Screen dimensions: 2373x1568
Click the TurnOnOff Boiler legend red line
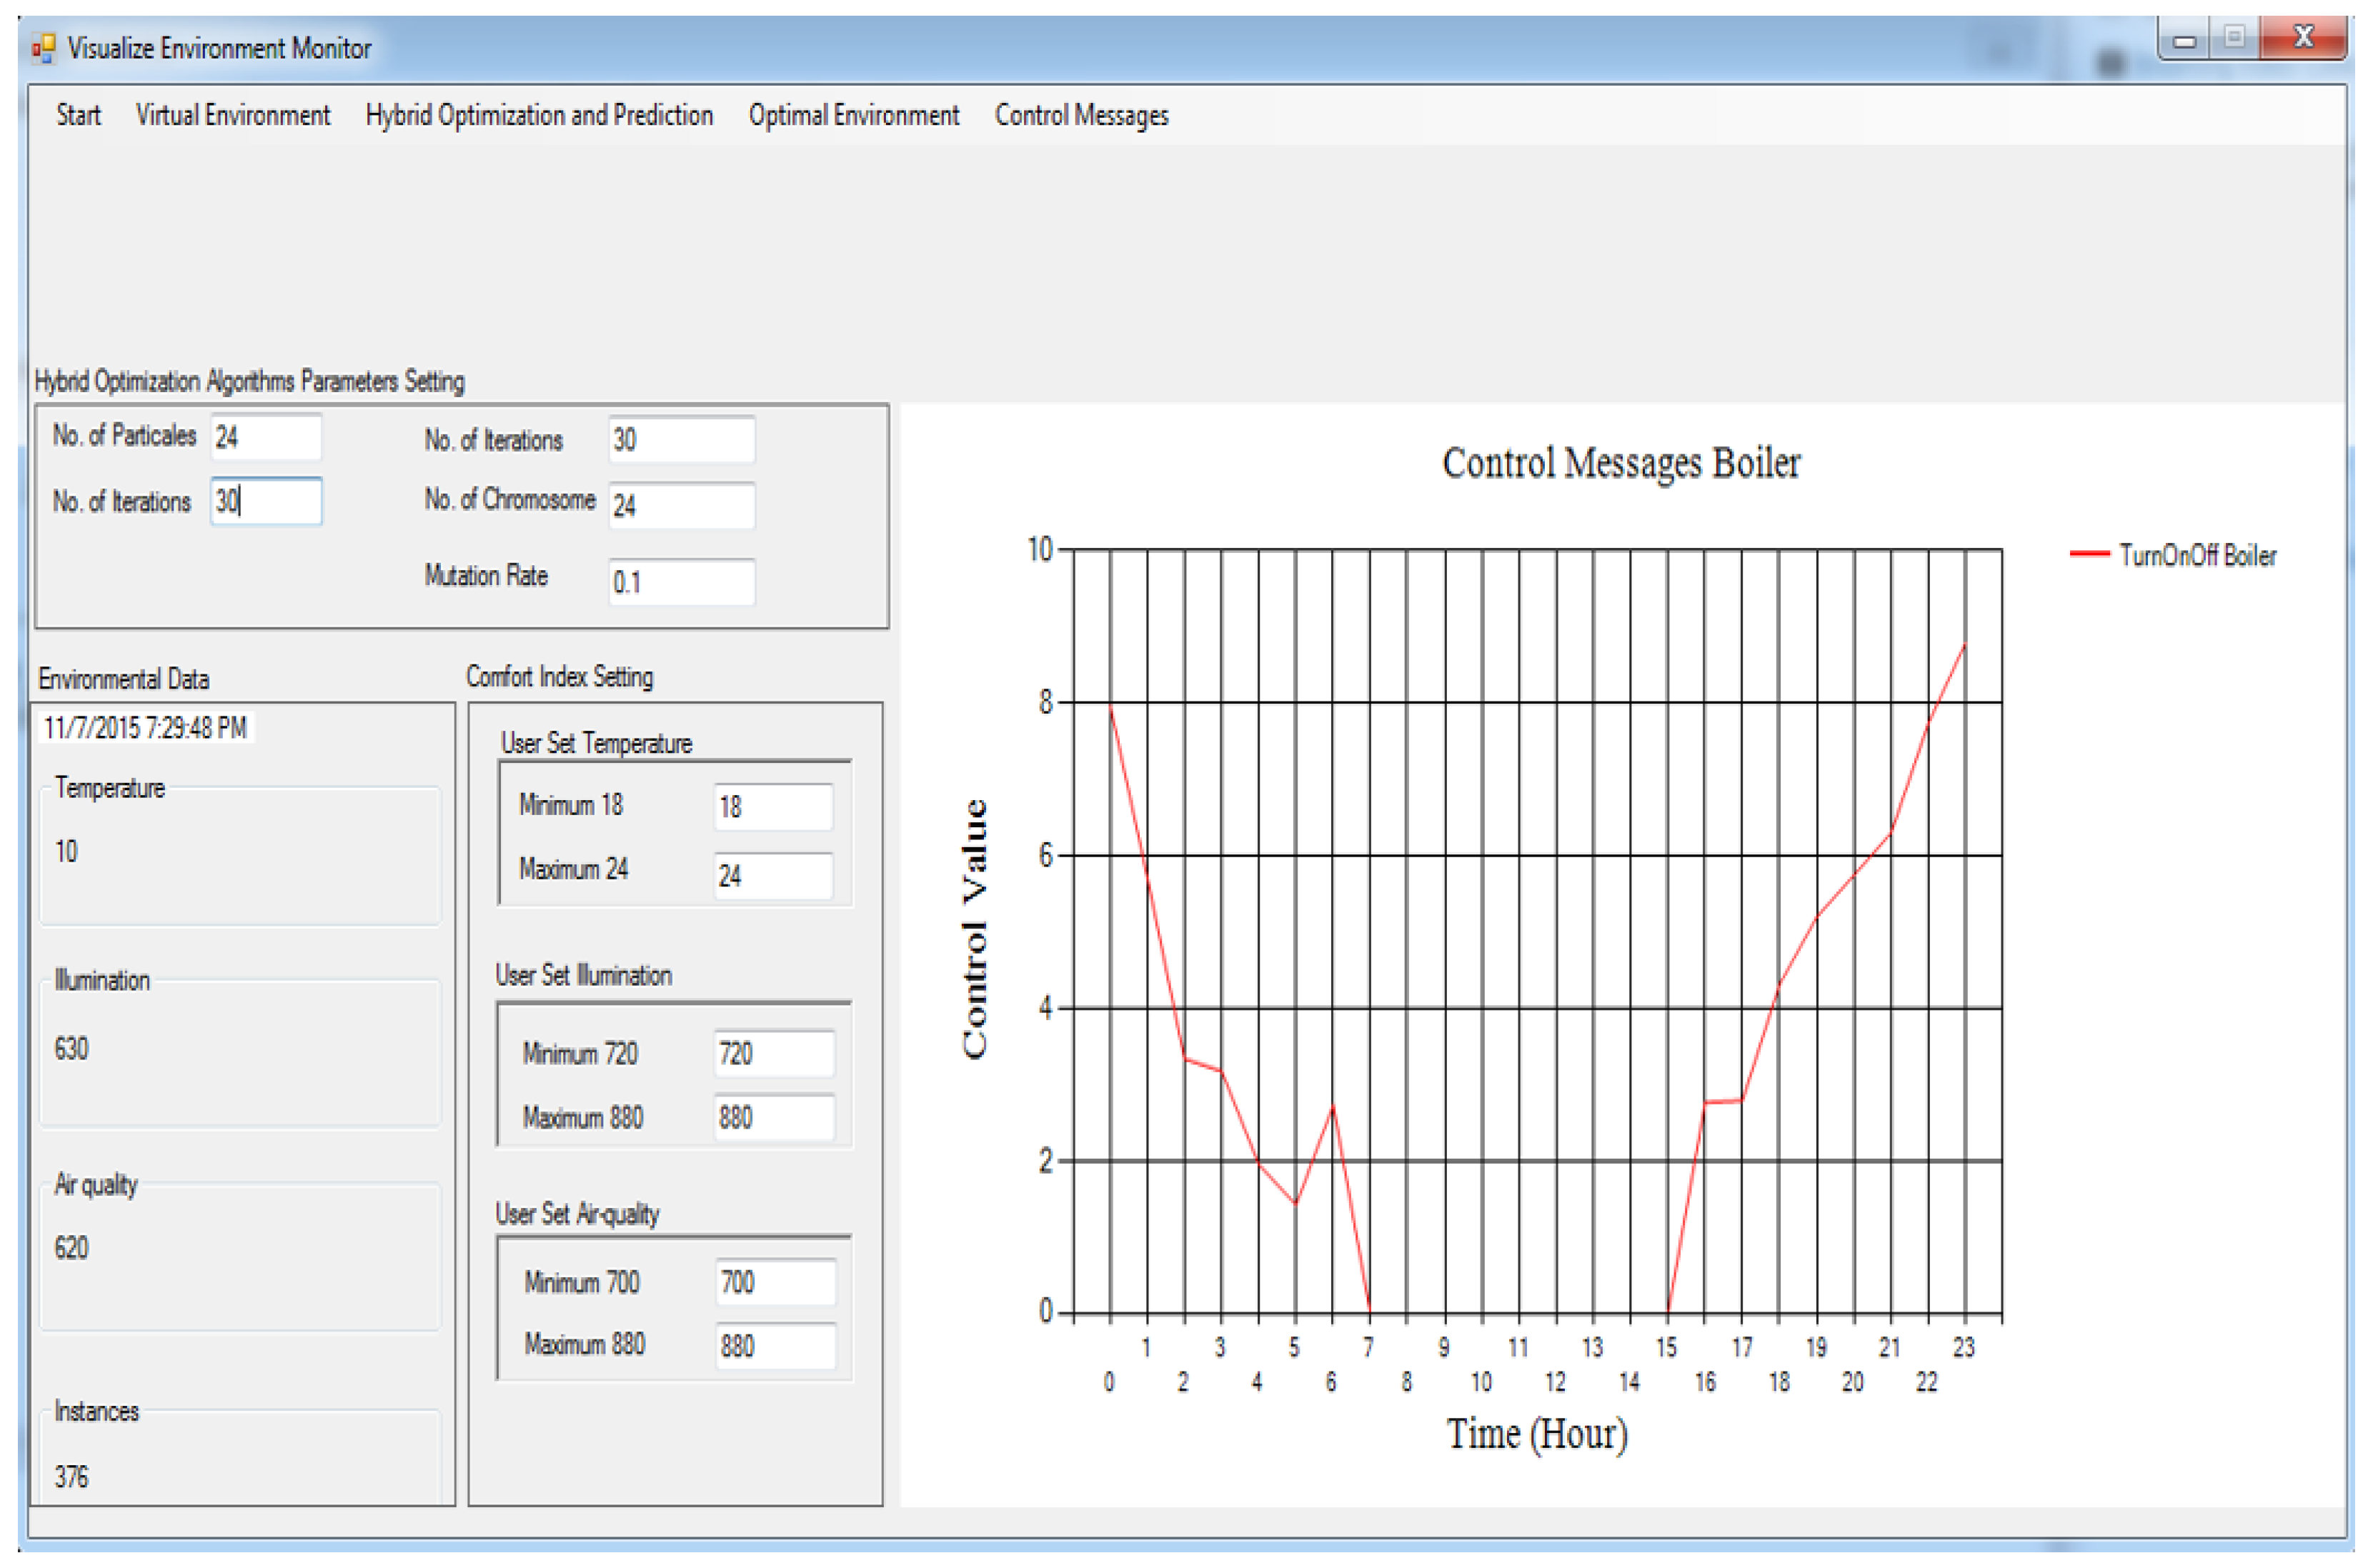point(2089,554)
